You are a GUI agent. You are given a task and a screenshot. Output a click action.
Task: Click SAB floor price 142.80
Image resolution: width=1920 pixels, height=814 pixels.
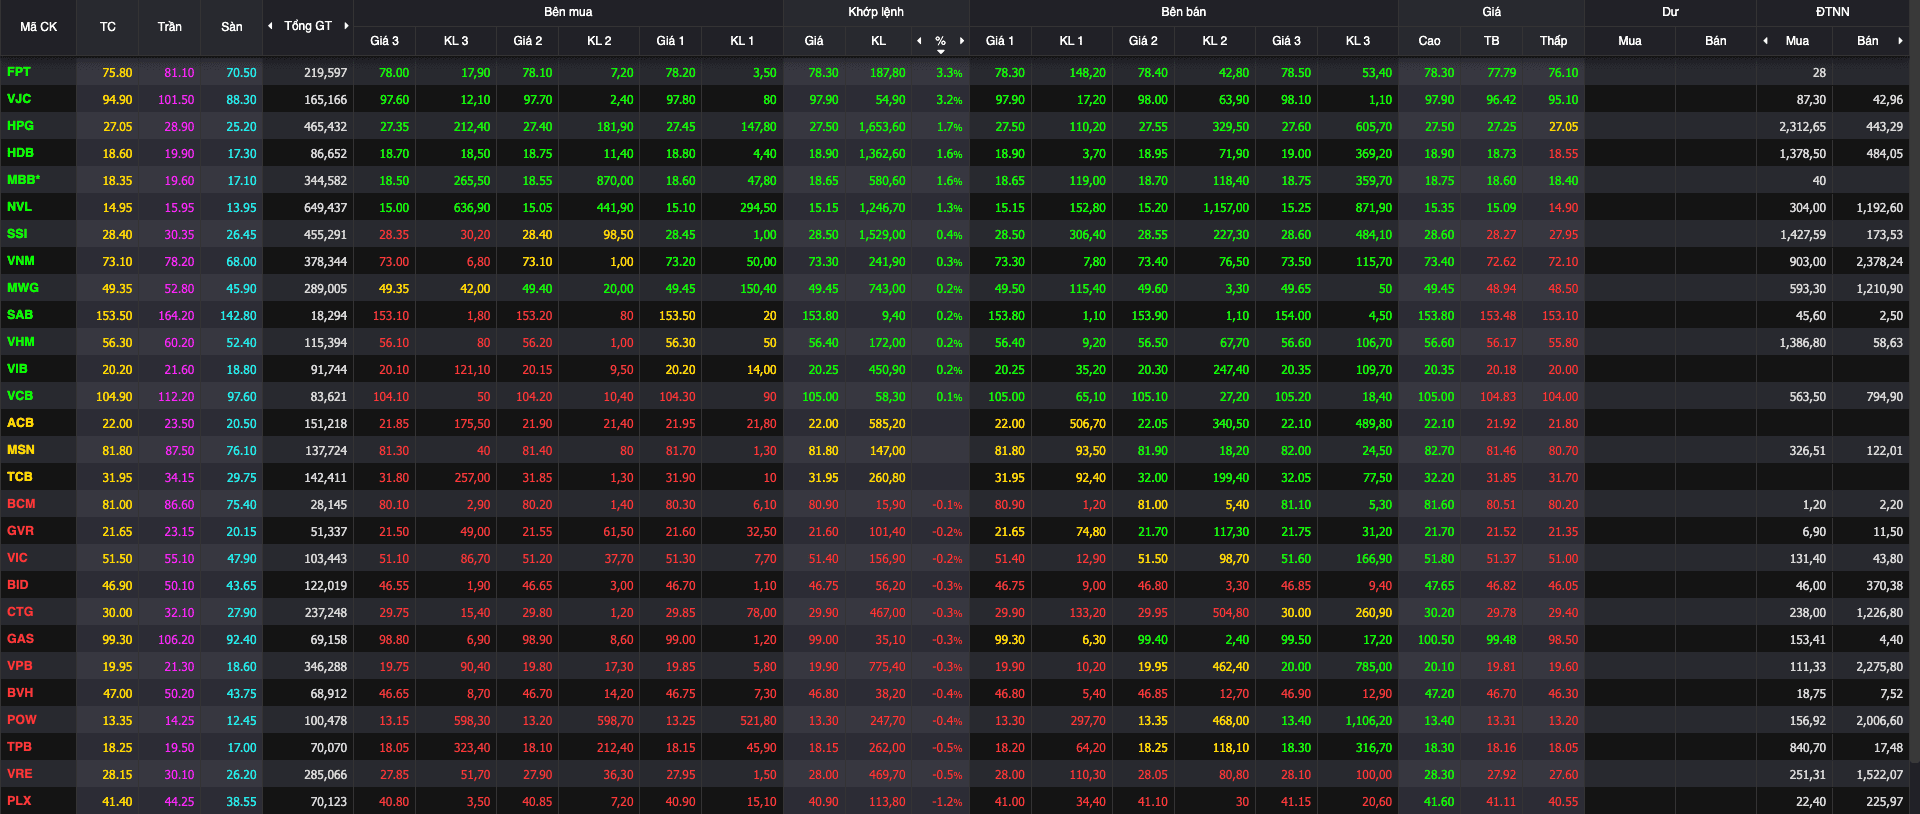tap(238, 316)
